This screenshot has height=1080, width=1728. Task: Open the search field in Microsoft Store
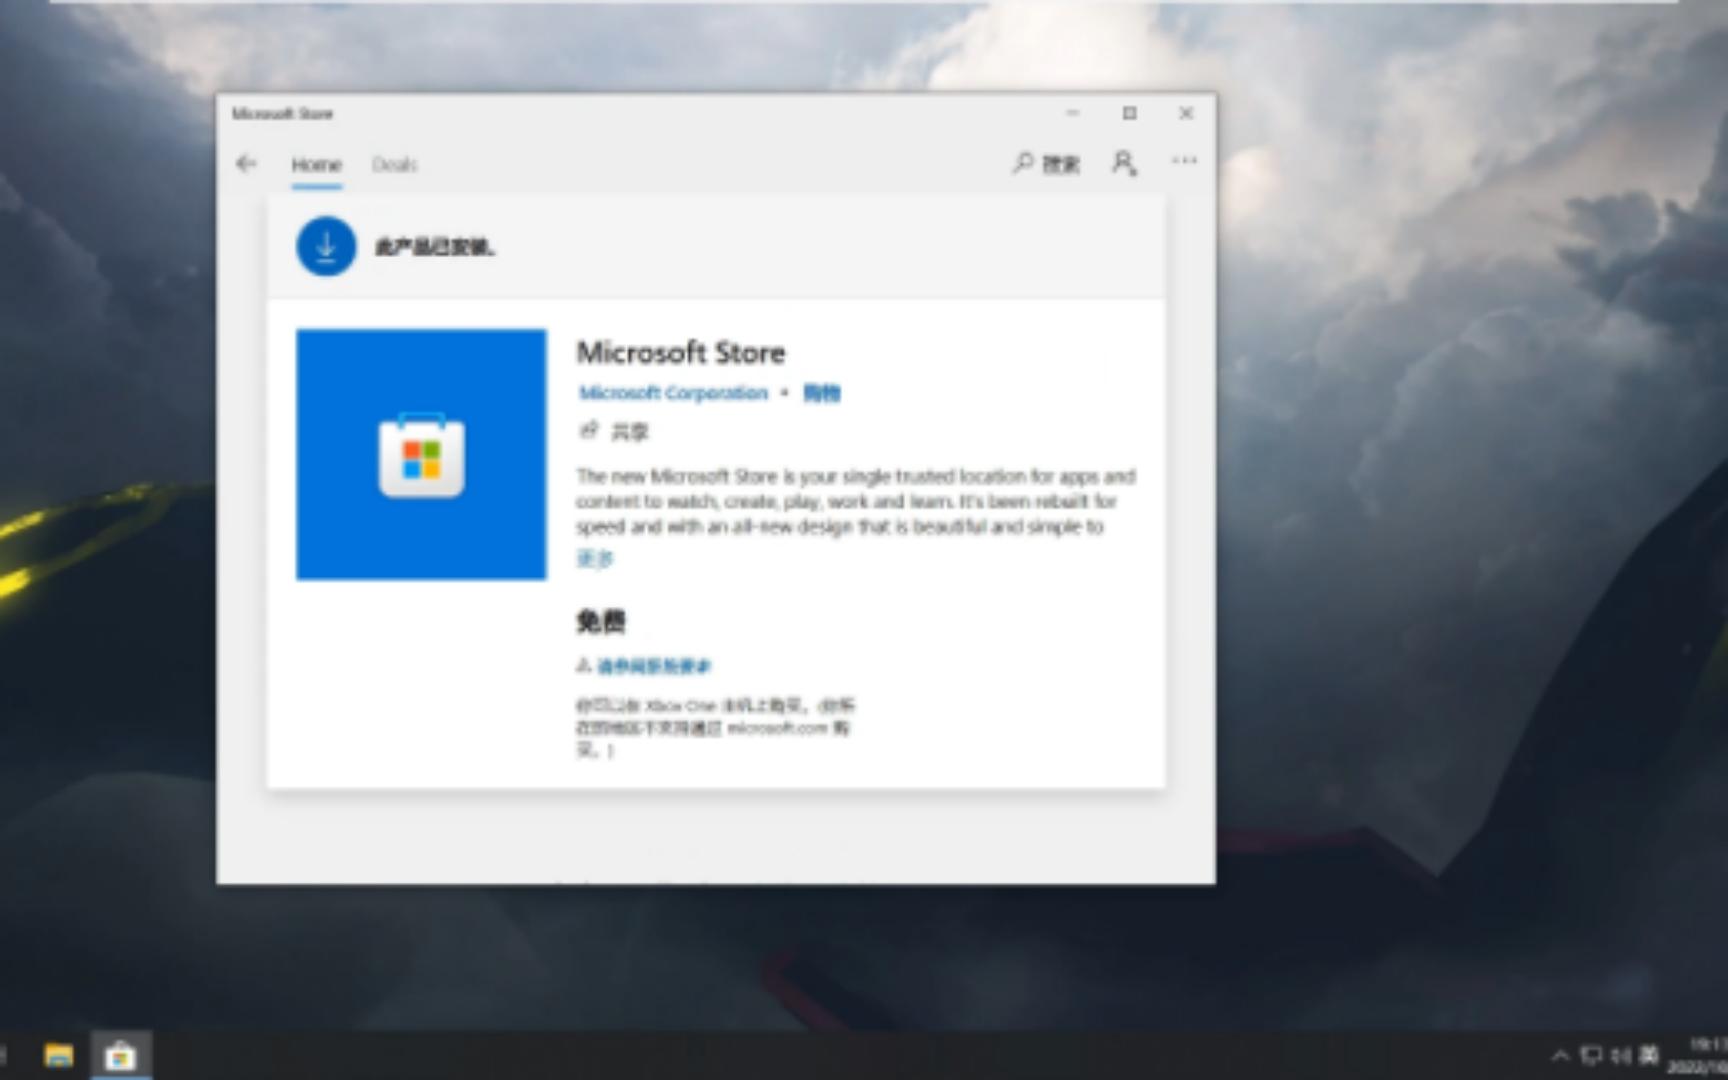1046,163
